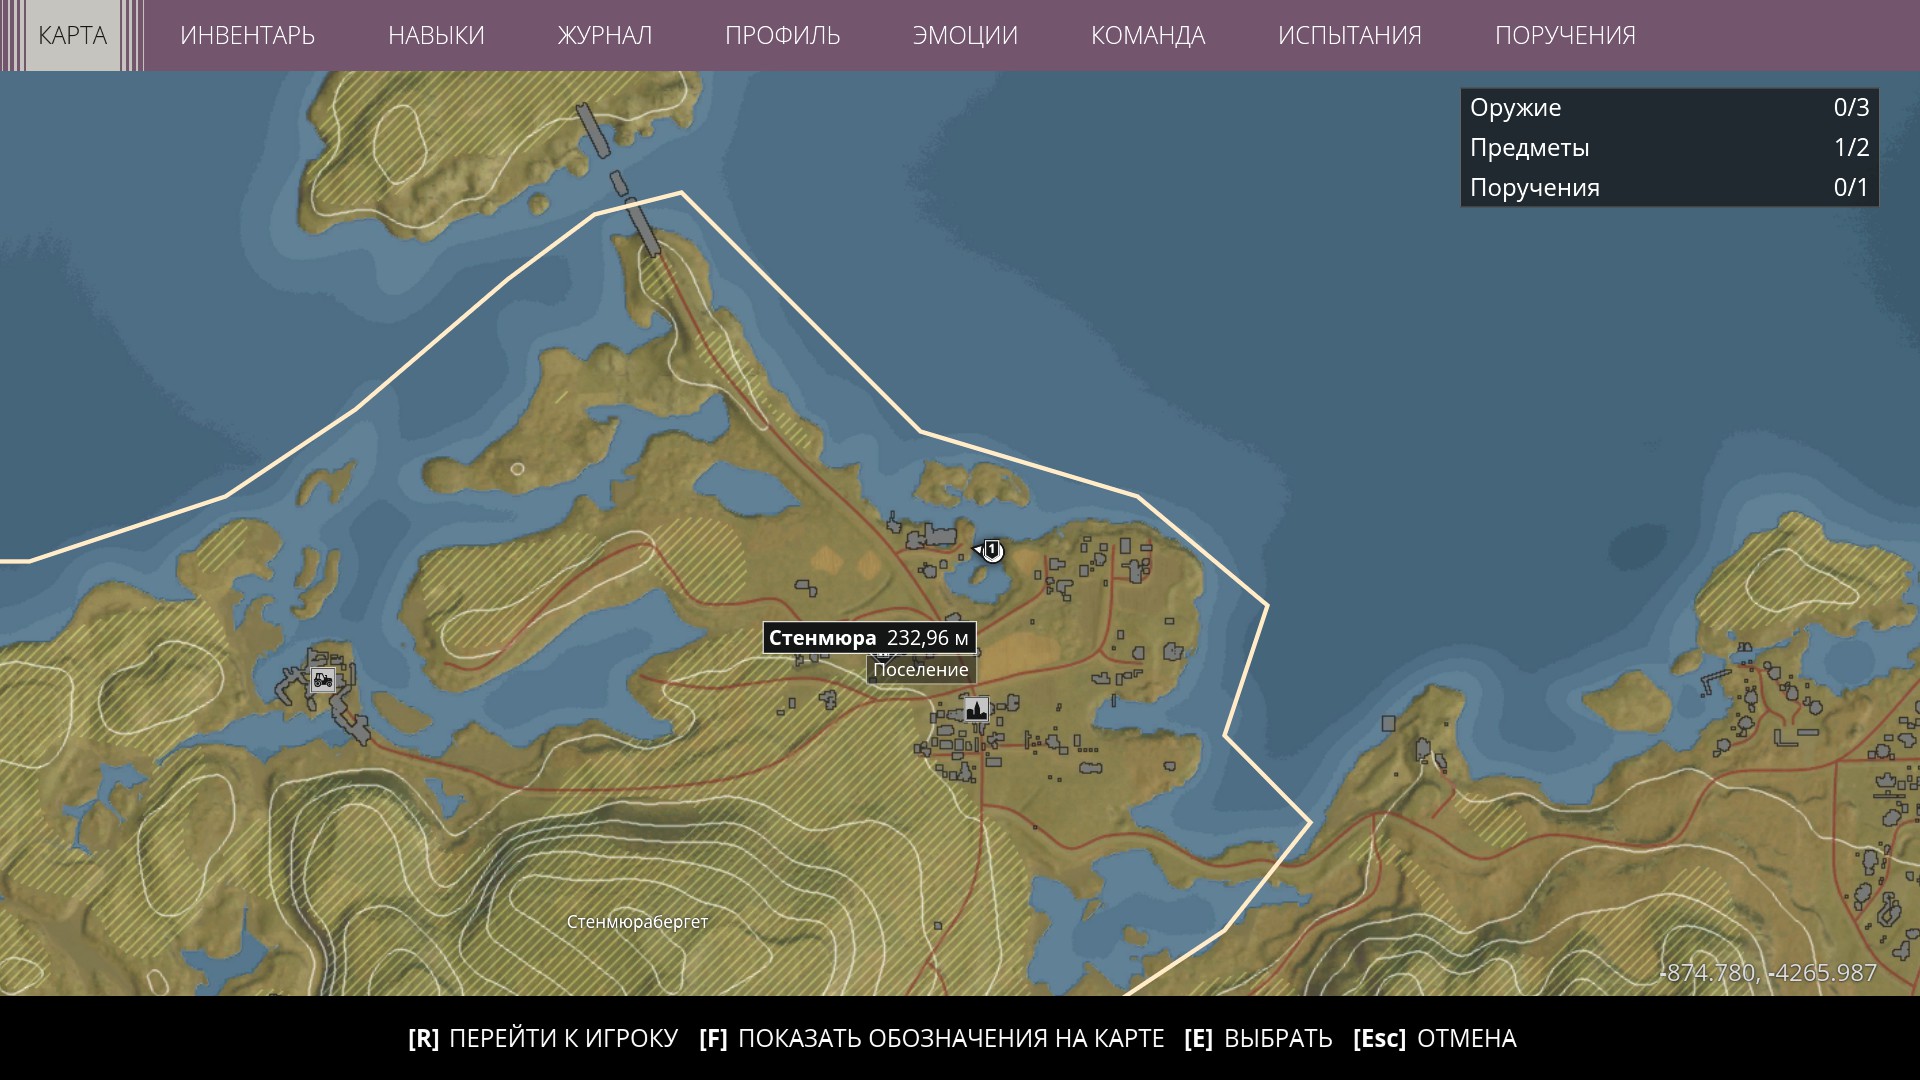View the ИСПЫТАНИЯ tab
This screenshot has width=1920, height=1080.
(1349, 35)
